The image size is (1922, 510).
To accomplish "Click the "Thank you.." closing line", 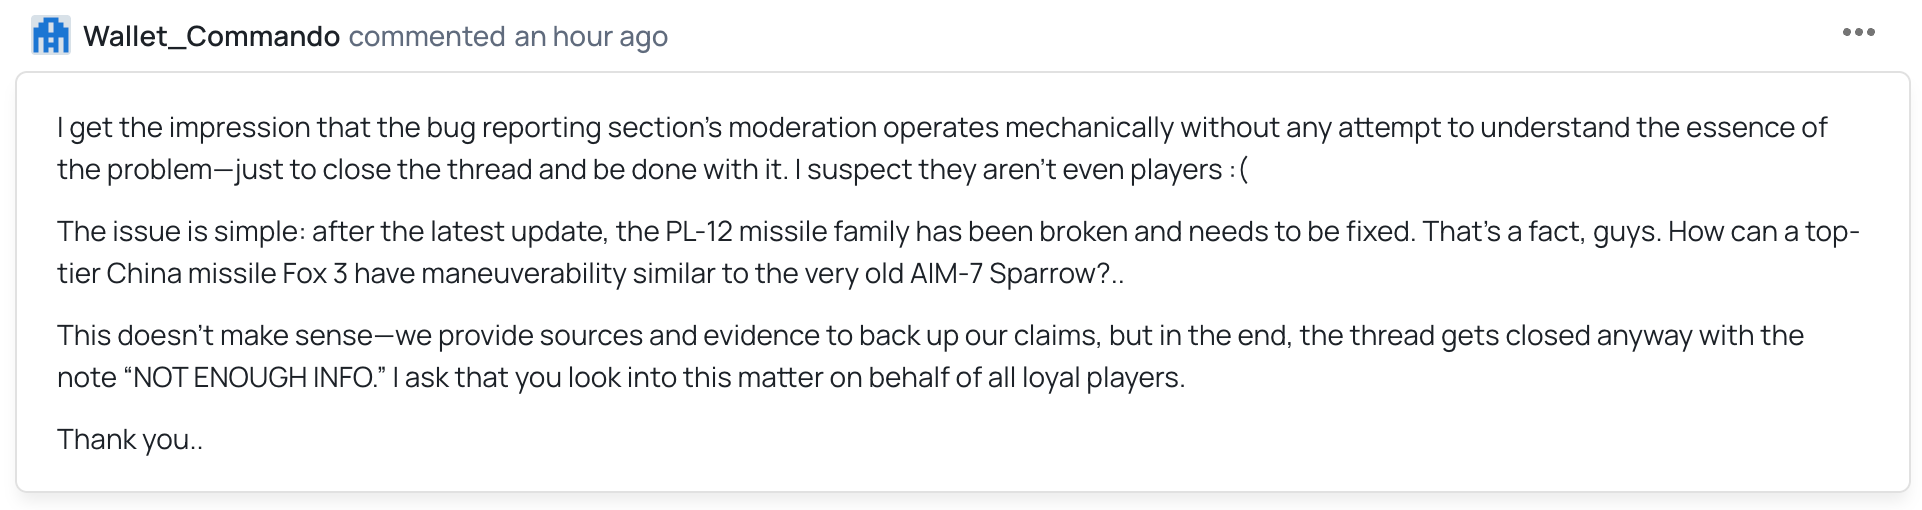I will [130, 439].
